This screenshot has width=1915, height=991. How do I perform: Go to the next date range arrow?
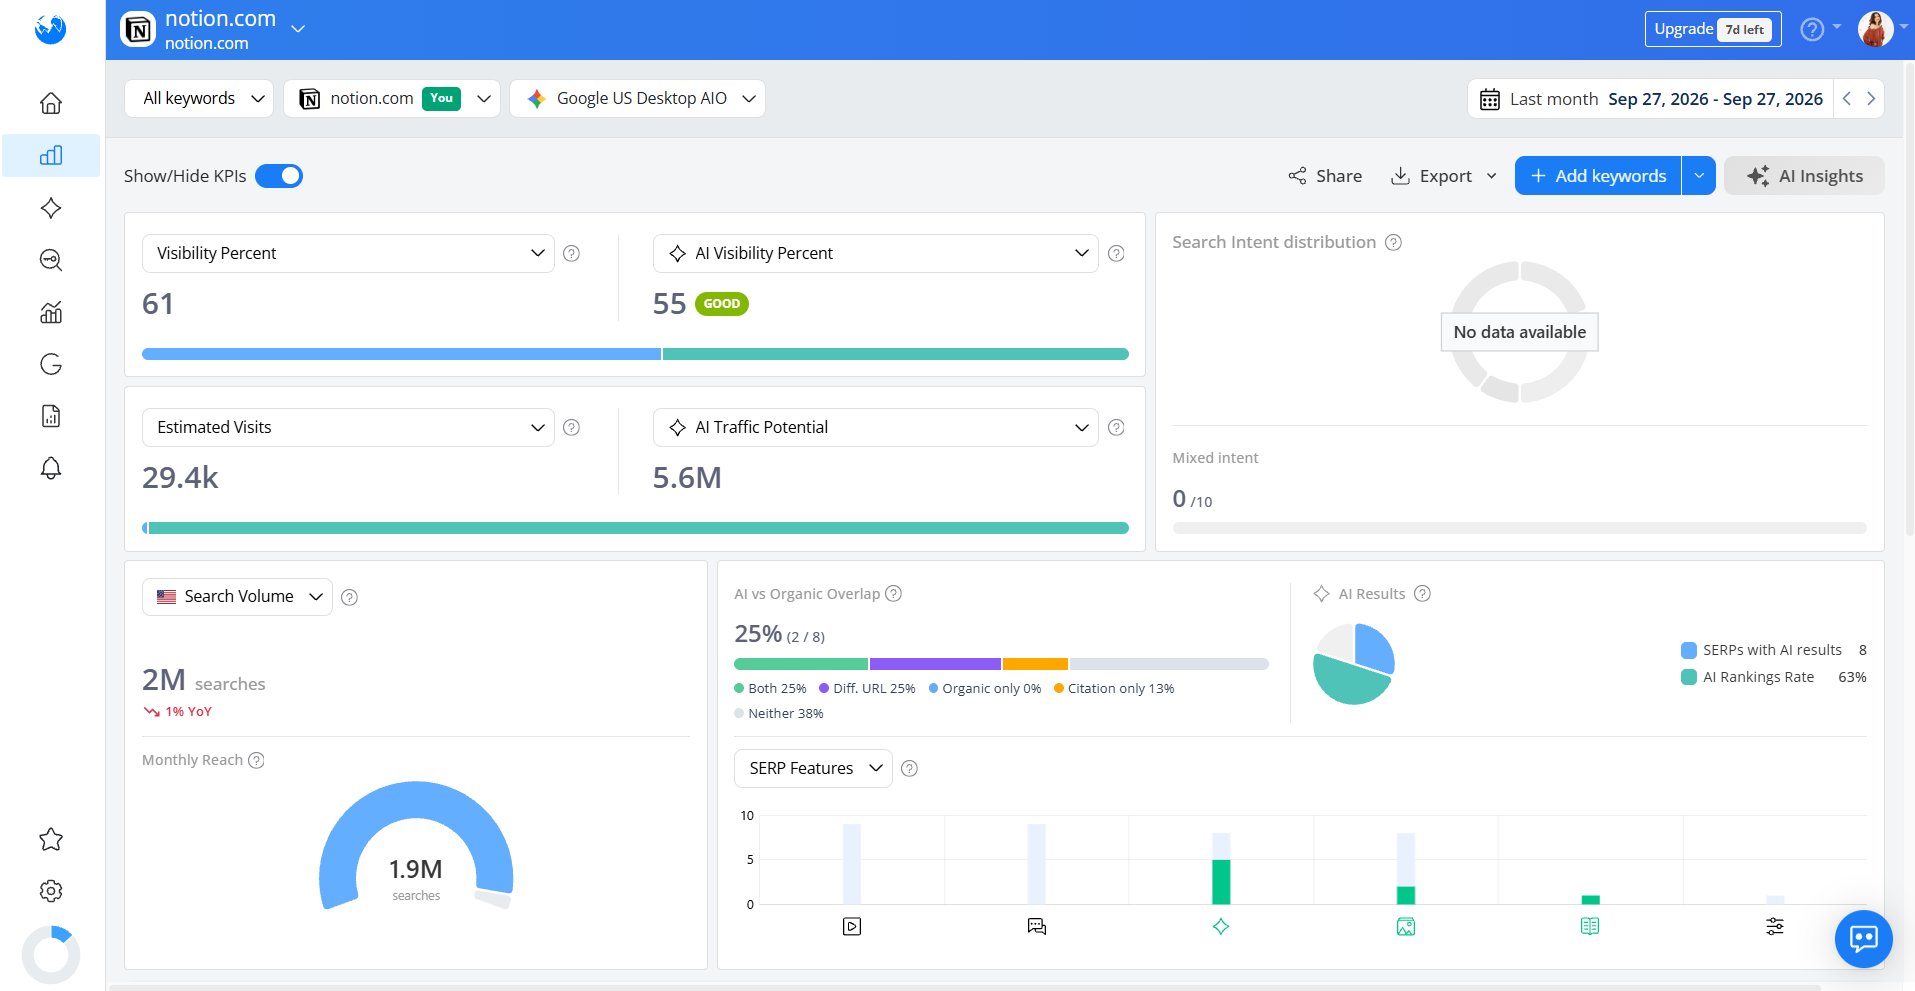[1871, 99]
